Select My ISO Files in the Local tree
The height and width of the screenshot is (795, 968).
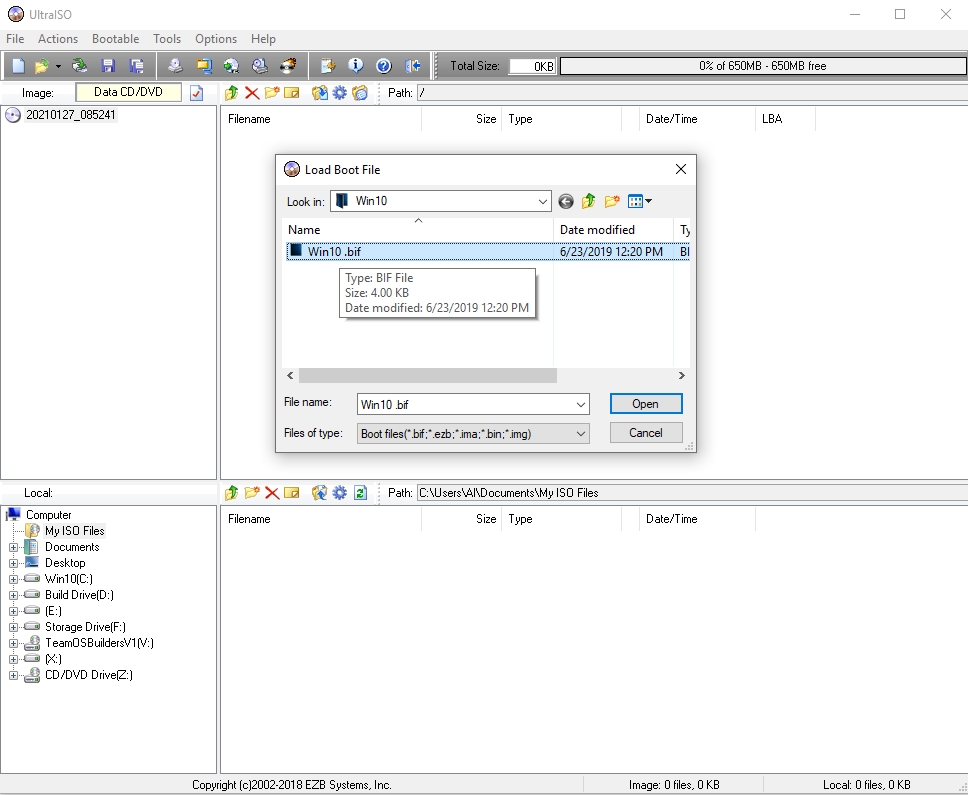coord(75,531)
